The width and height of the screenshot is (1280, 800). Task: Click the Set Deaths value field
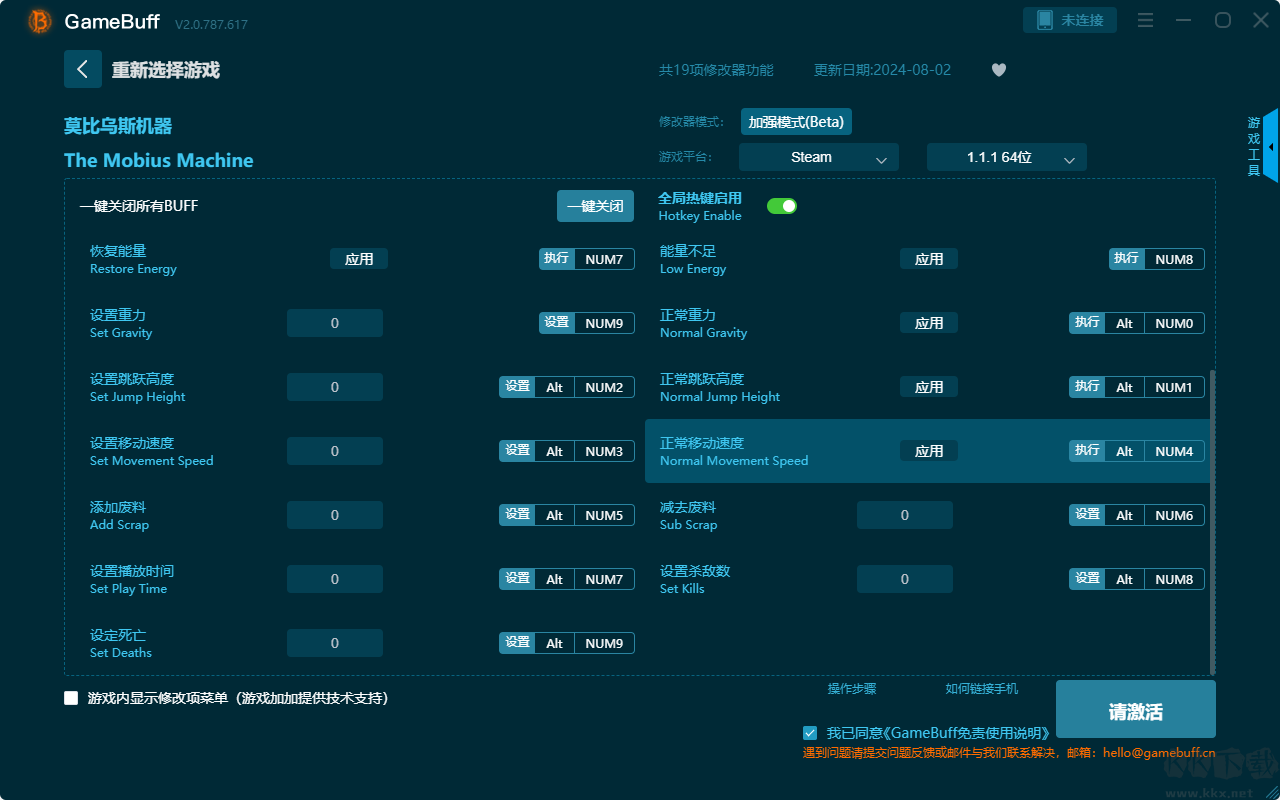point(335,643)
